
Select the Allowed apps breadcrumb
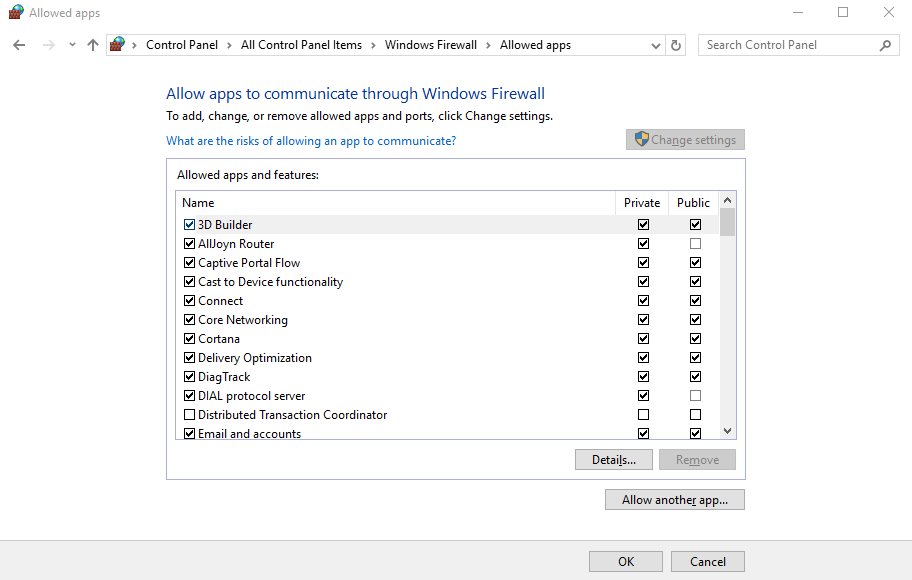click(535, 45)
